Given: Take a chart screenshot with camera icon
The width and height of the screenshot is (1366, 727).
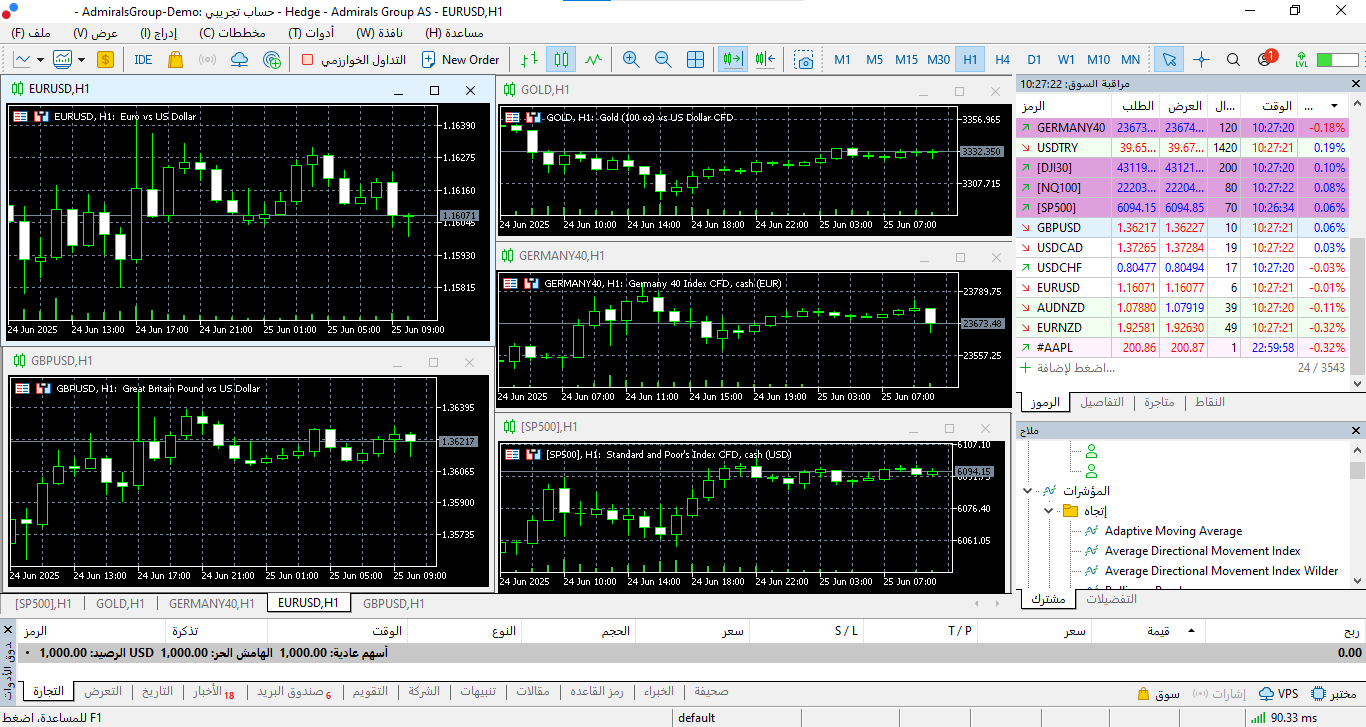Looking at the screenshot, I should [x=804, y=60].
